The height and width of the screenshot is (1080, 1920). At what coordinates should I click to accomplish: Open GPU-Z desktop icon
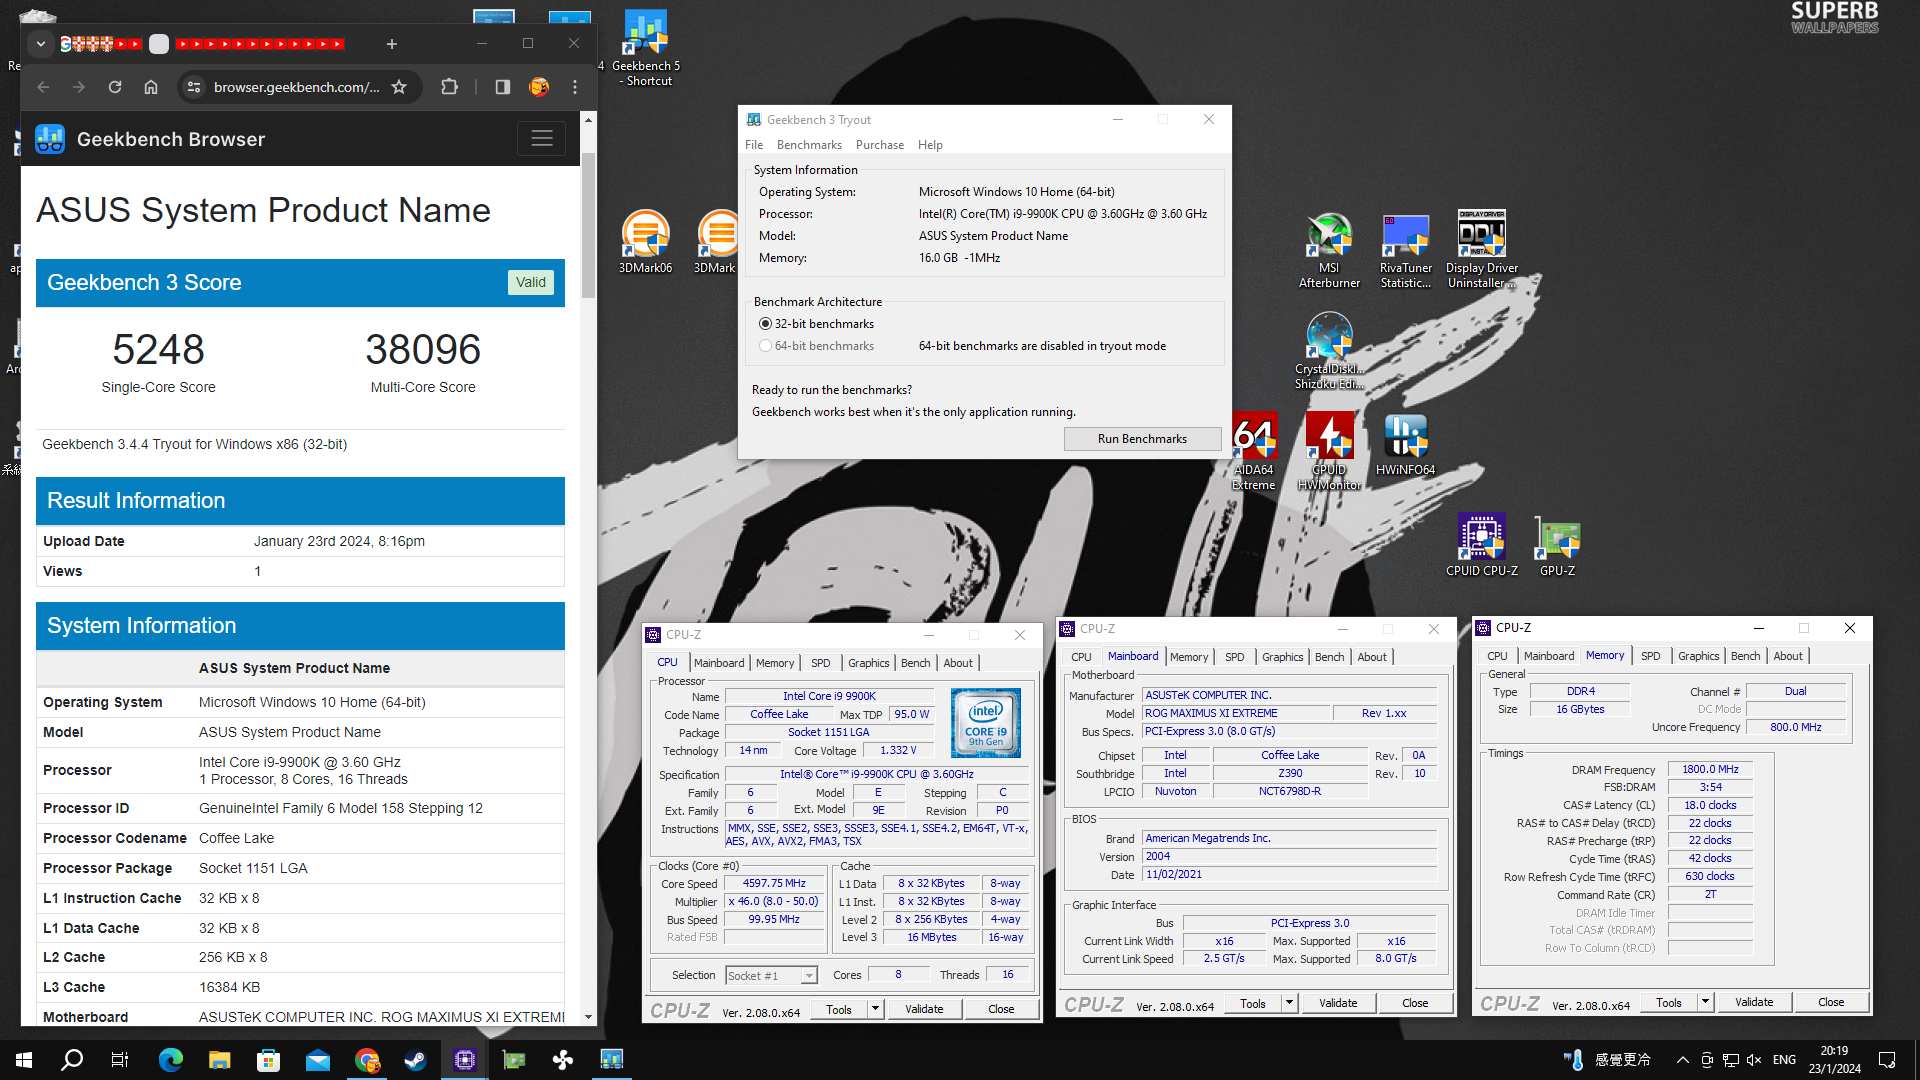pyautogui.click(x=1557, y=545)
